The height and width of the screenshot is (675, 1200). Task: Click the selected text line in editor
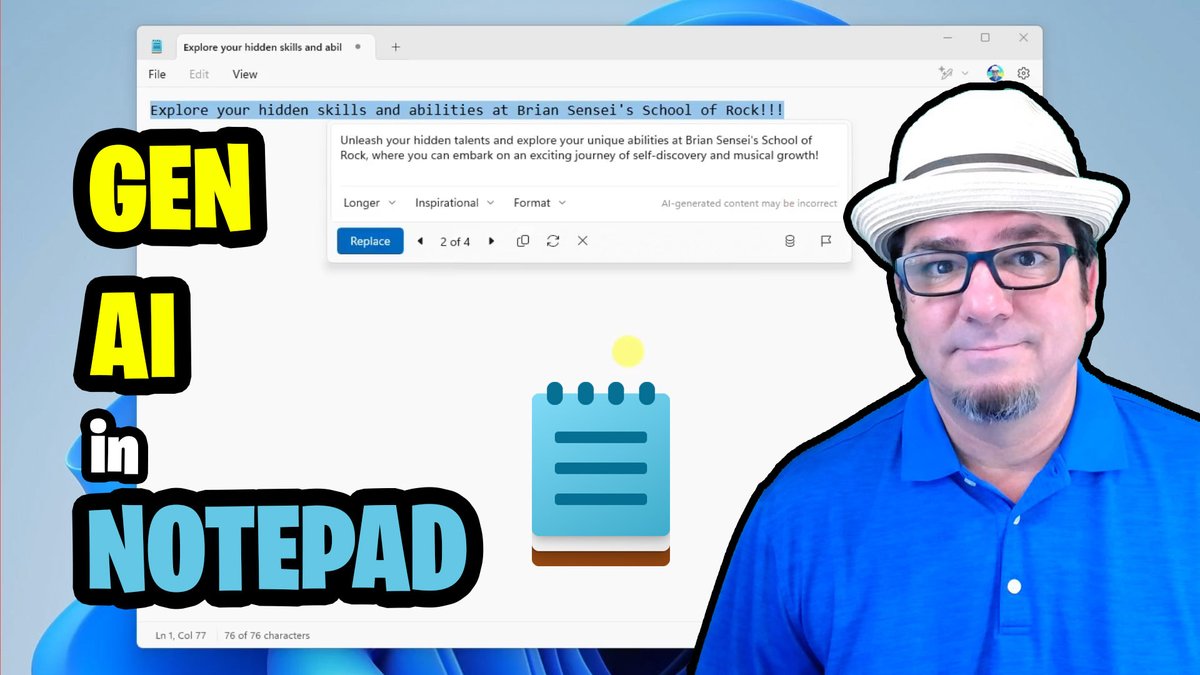467,110
